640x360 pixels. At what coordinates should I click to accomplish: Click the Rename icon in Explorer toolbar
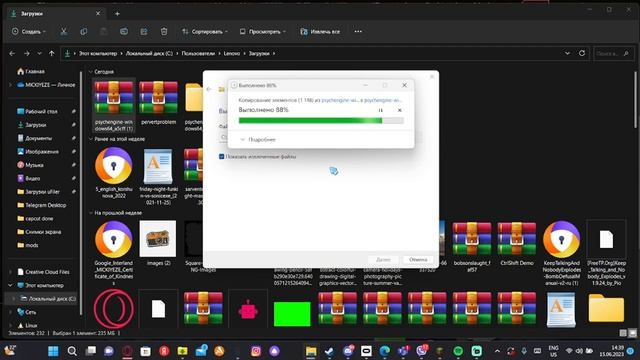pos(124,31)
